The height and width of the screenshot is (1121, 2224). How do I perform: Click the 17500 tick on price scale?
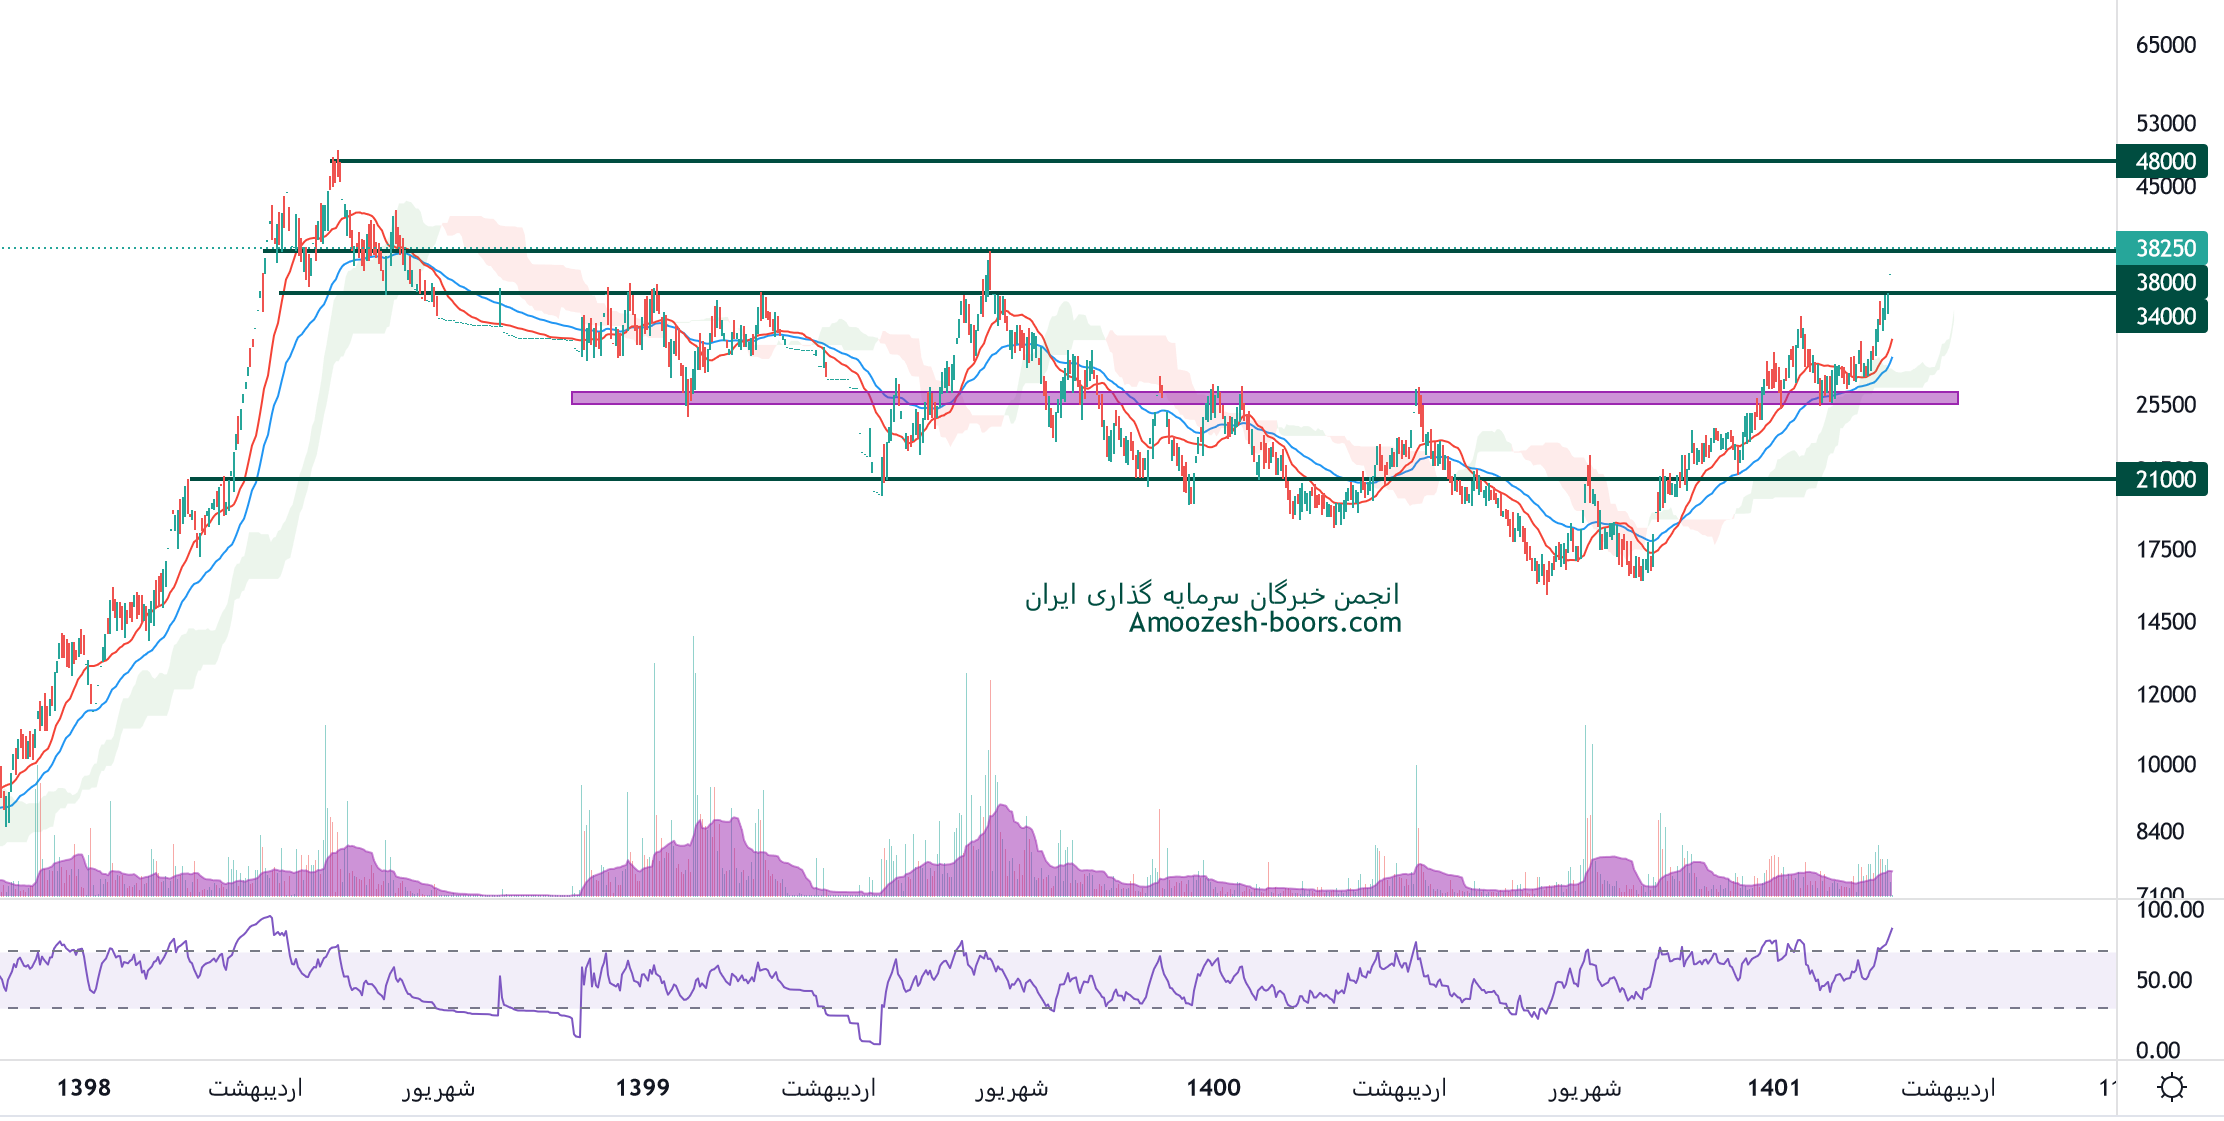coord(2165,549)
